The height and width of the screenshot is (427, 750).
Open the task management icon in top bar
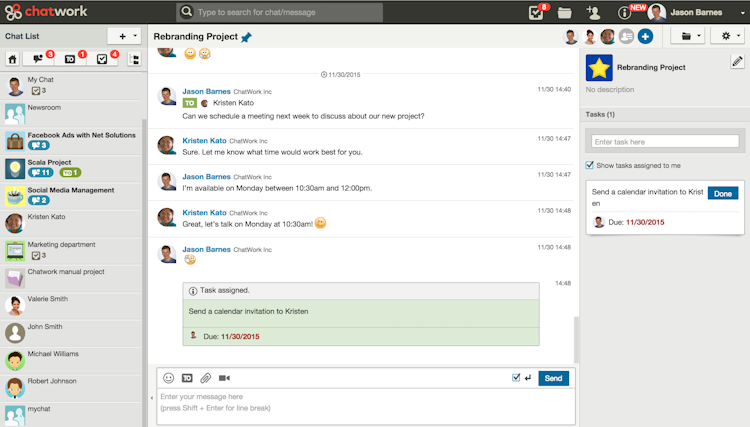tap(536, 13)
